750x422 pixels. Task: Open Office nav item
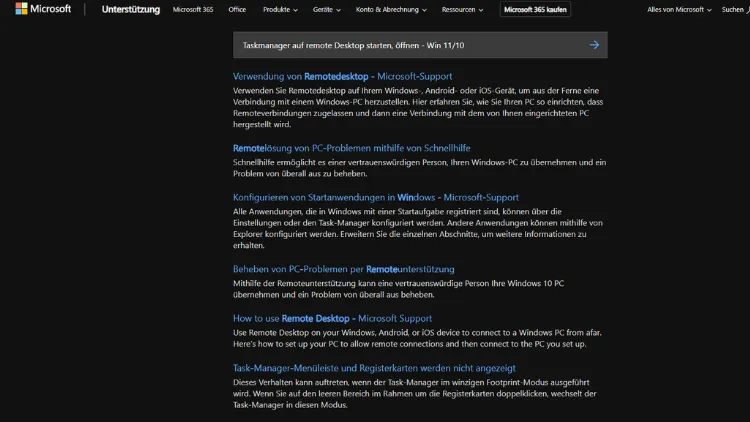click(237, 9)
